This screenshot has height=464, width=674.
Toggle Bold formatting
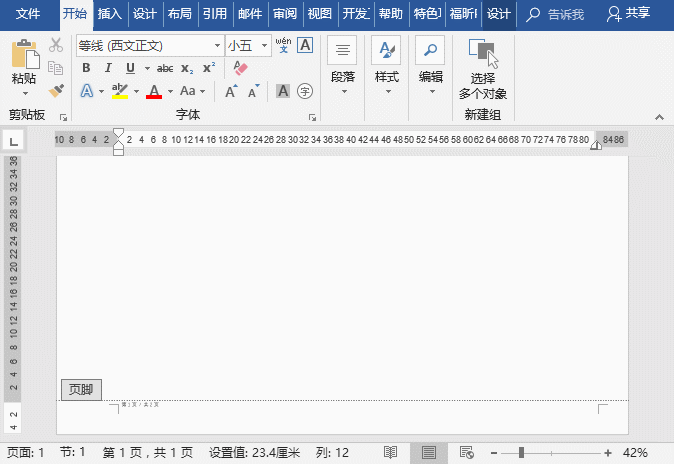point(86,68)
